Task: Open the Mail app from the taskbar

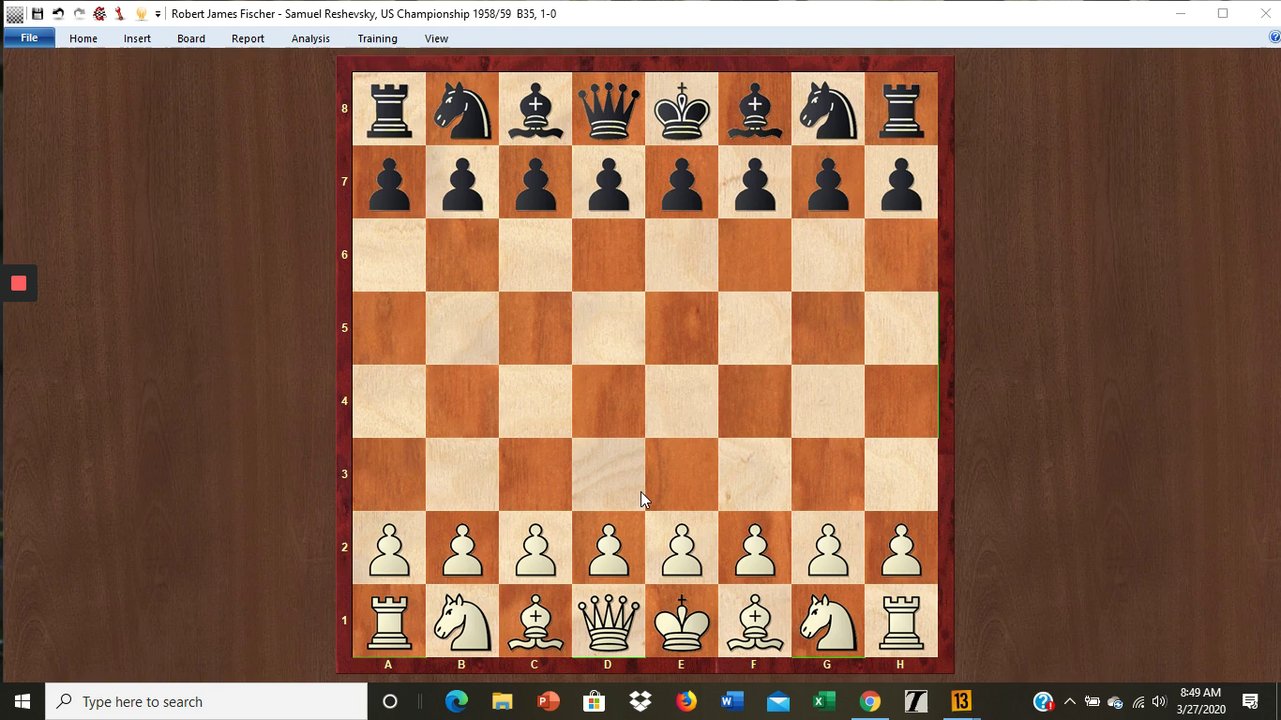Action: tap(778, 701)
